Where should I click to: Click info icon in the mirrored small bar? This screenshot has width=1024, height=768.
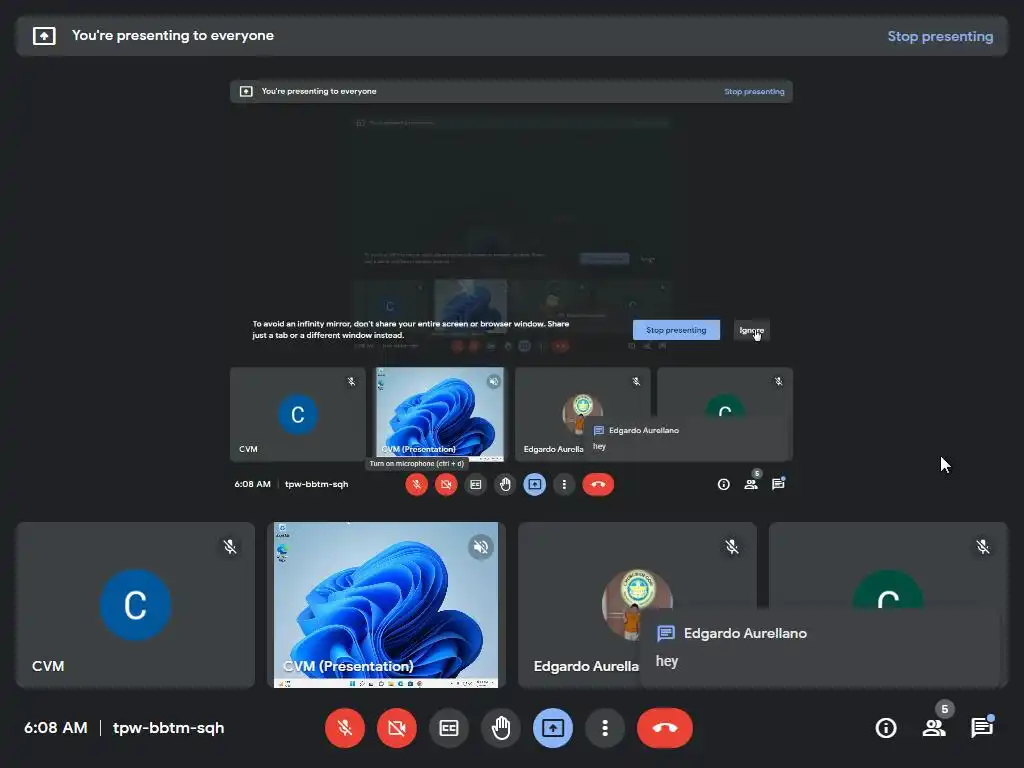click(x=724, y=485)
